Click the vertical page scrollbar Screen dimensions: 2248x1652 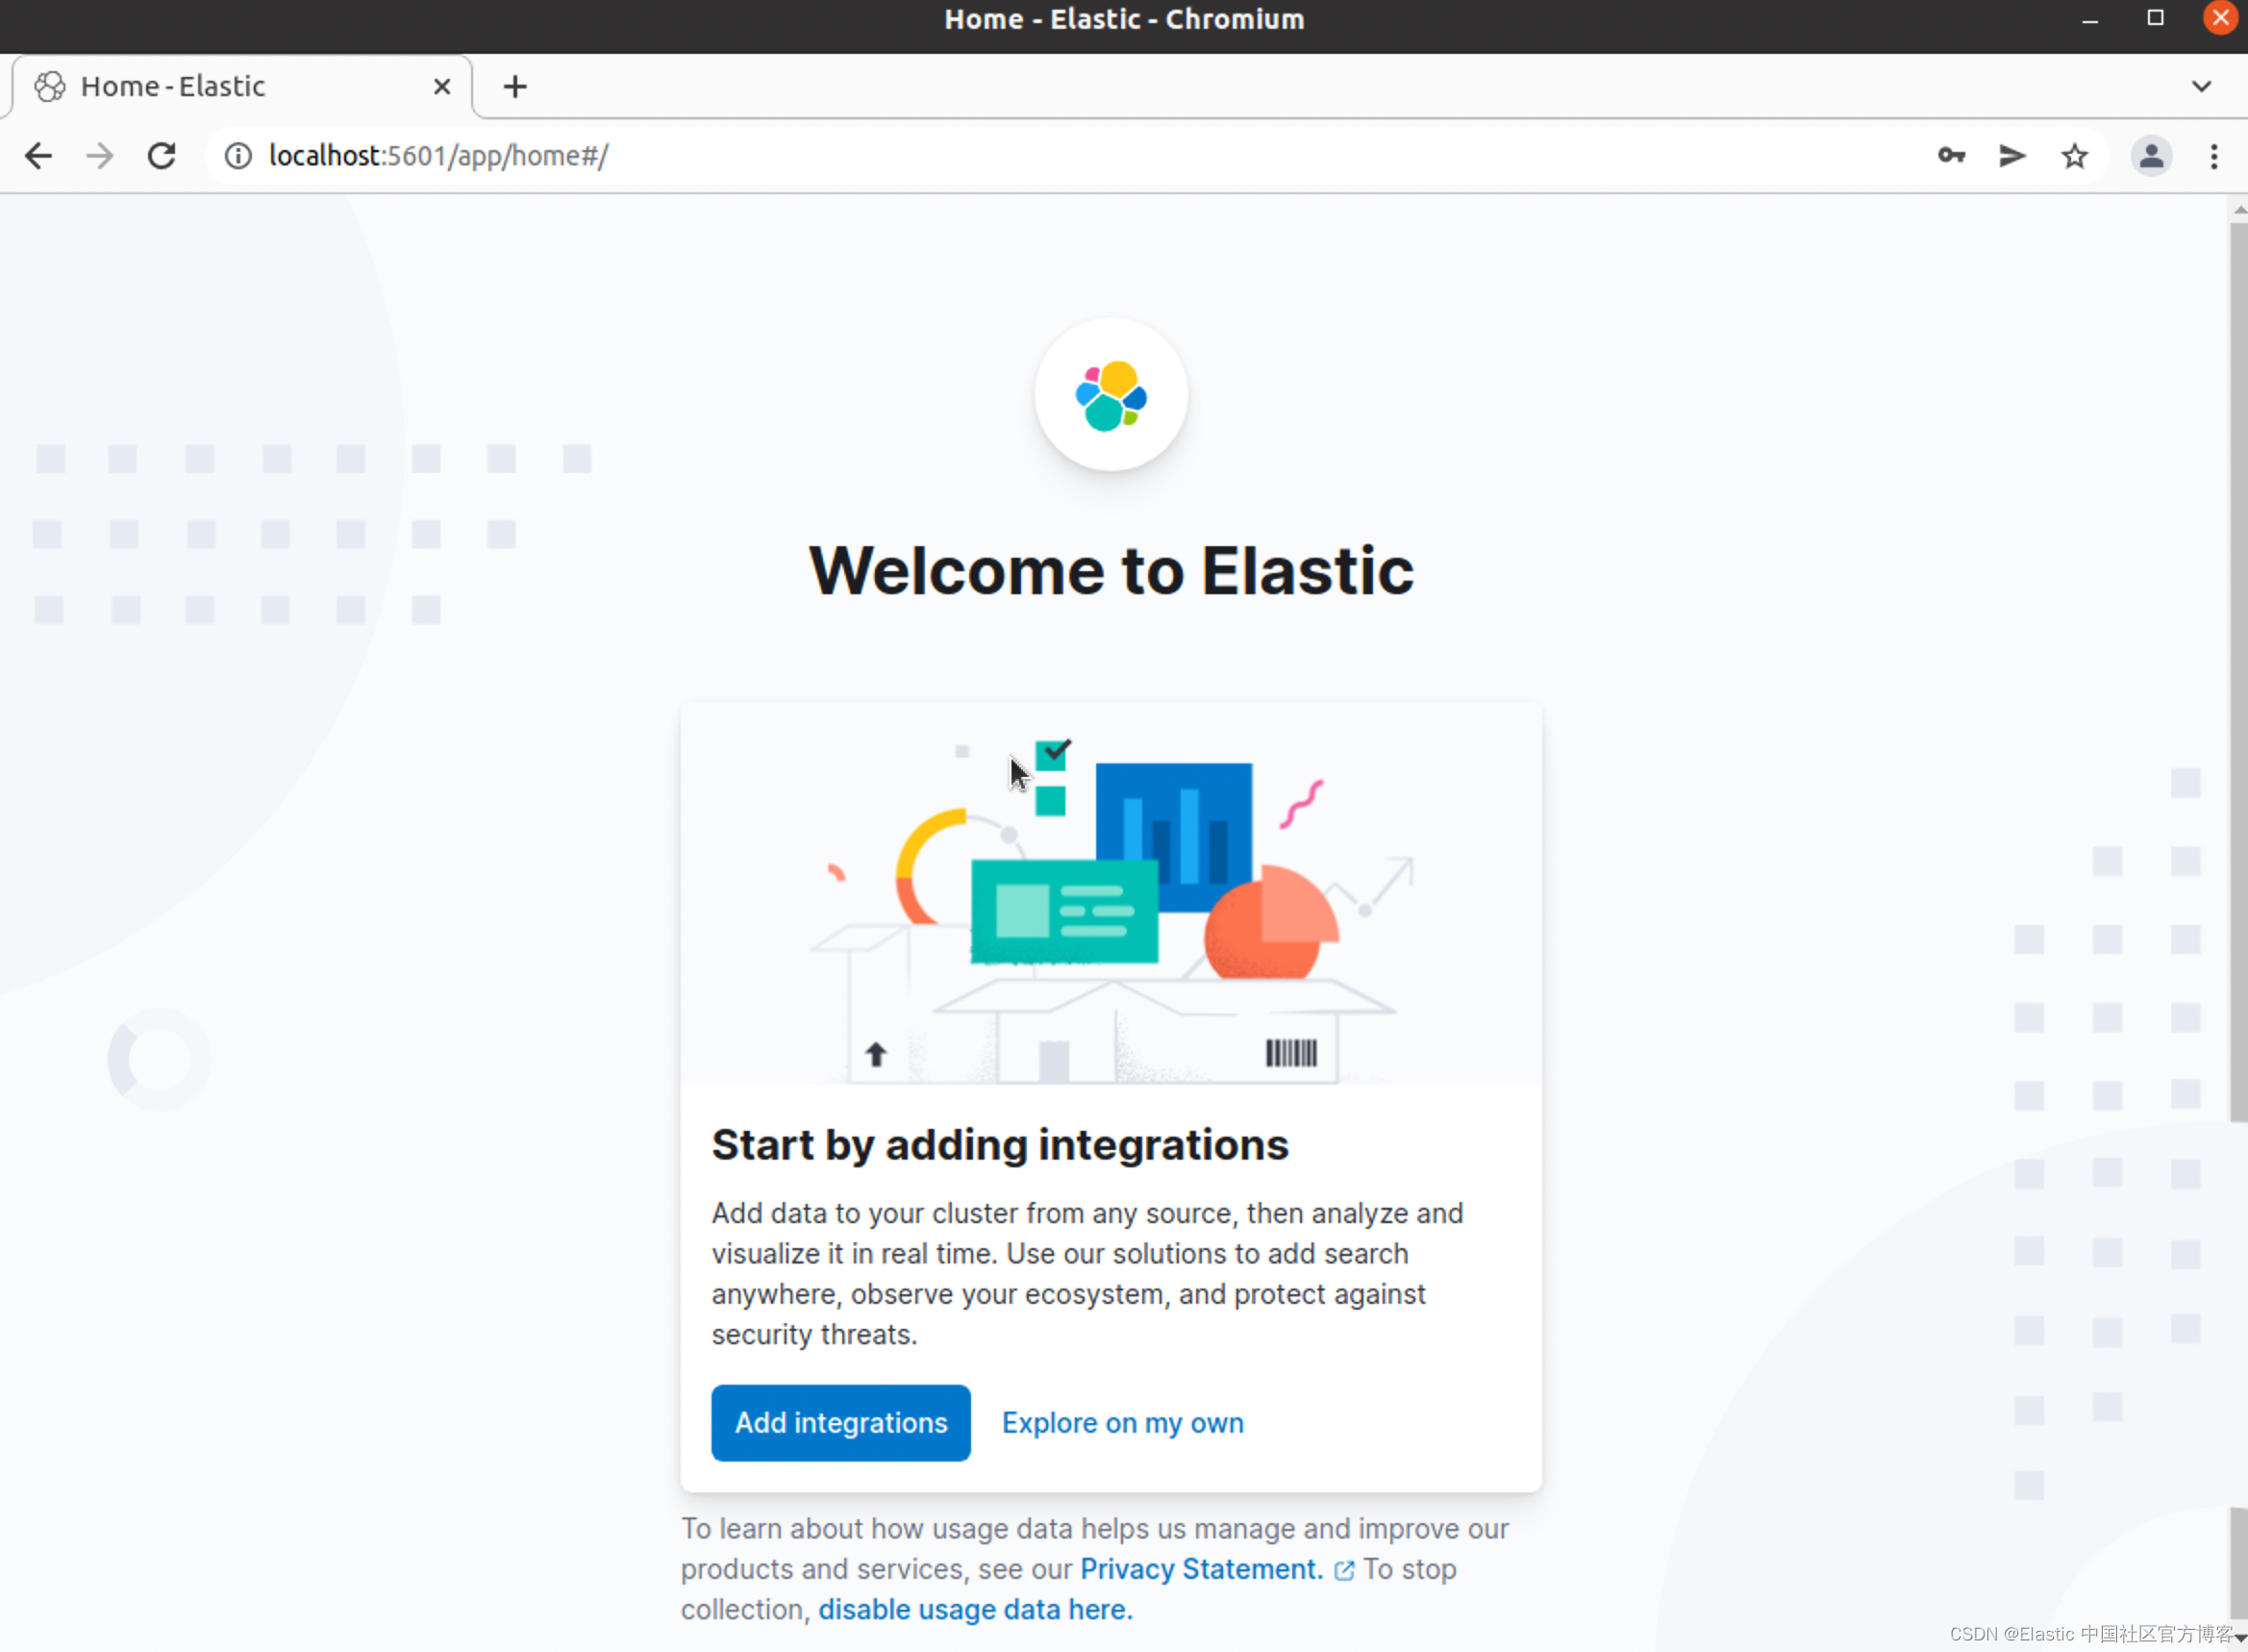pos(2237,670)
